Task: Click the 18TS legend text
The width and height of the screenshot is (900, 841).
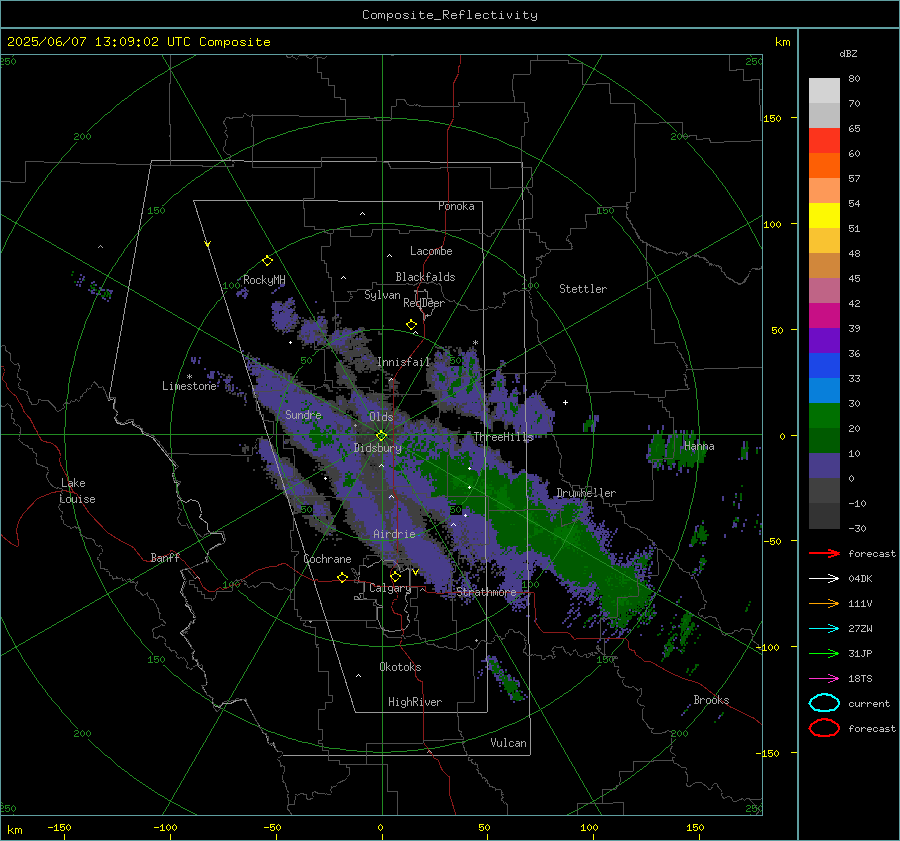Action: tap(860, 679)
